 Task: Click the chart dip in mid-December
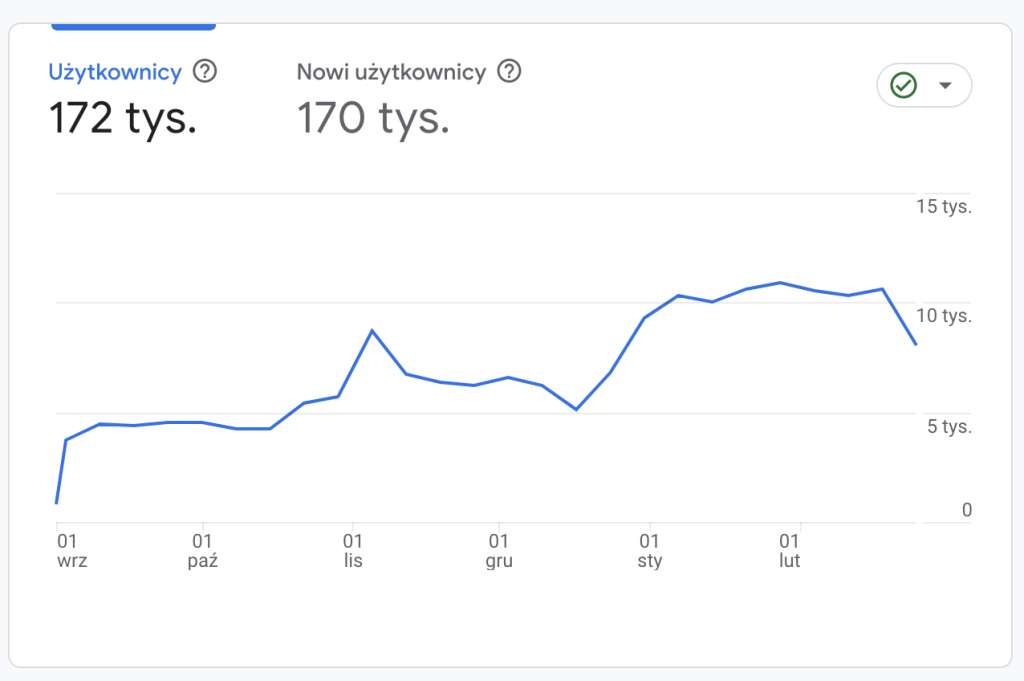[576, 409]
